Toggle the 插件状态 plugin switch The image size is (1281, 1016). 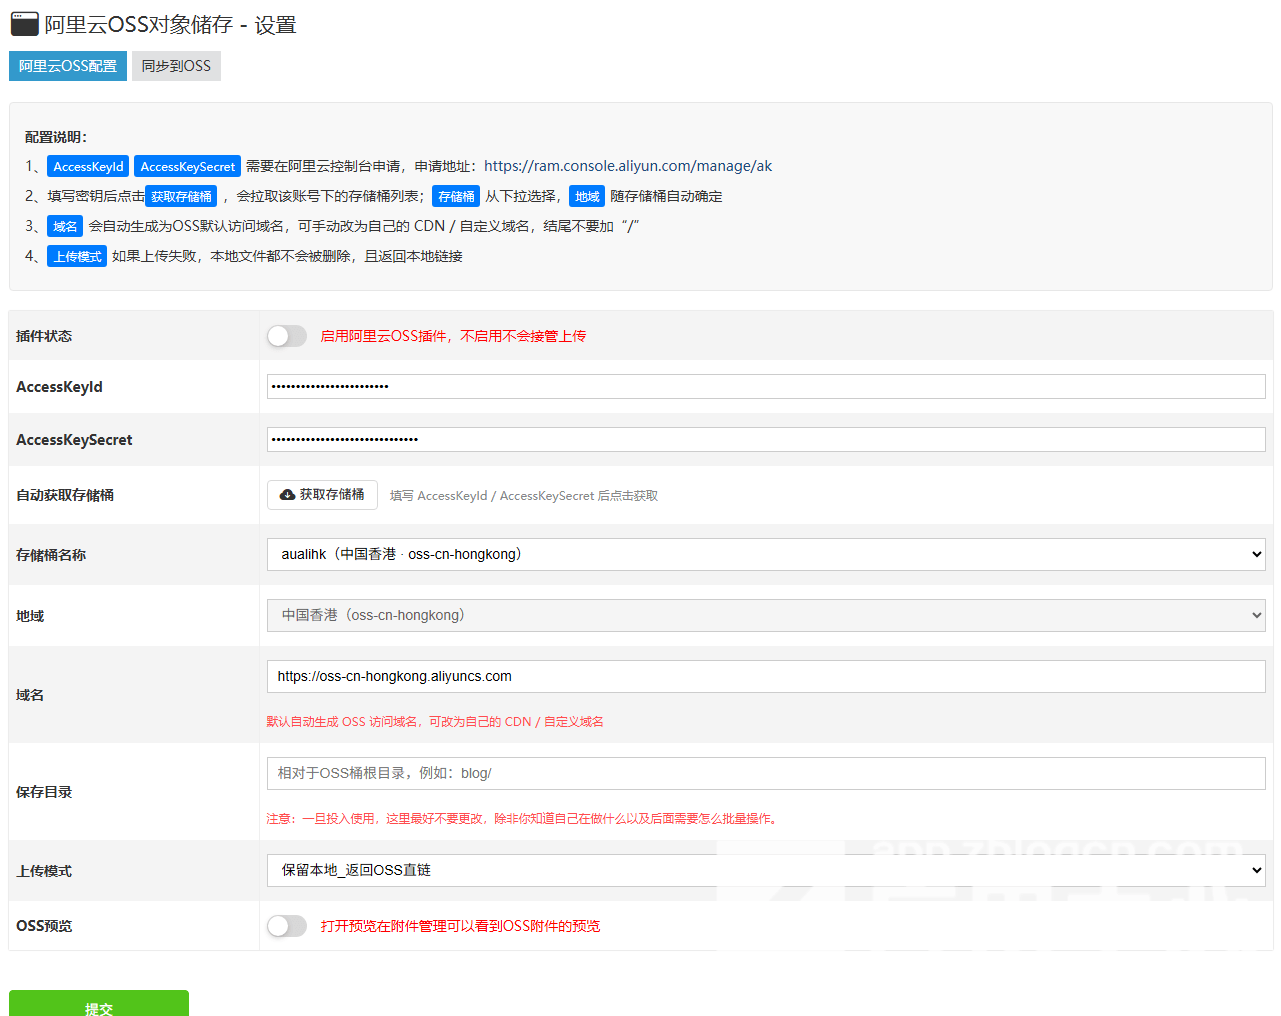287,336
